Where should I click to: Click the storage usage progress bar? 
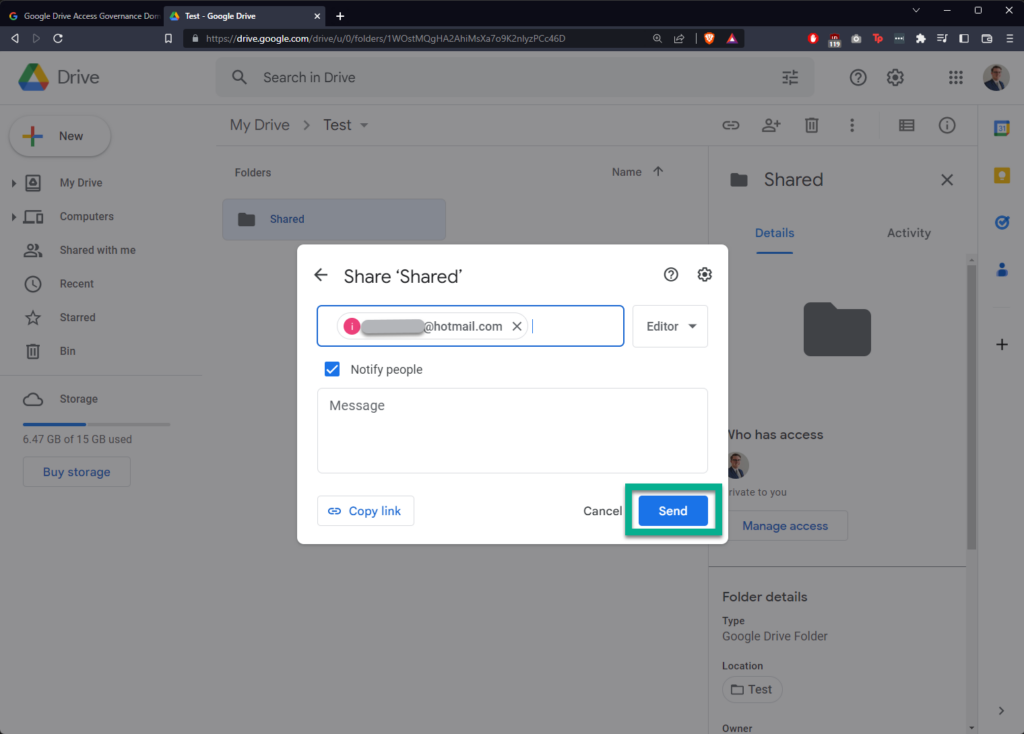tap(96, 424)
